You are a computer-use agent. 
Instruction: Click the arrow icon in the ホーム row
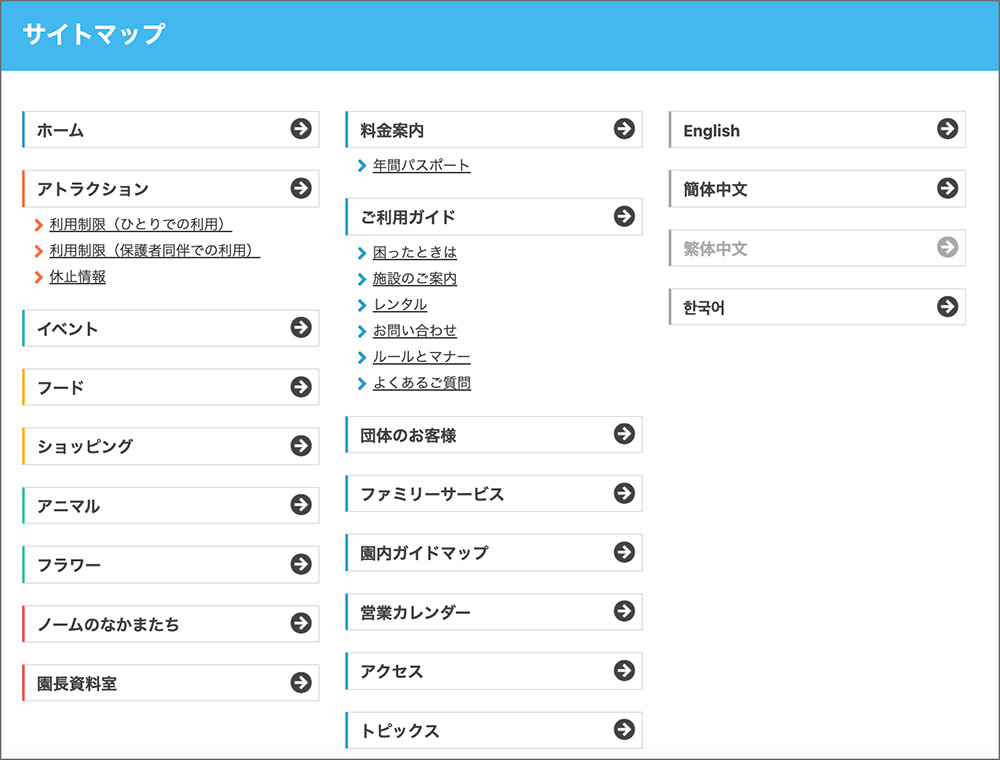tap(301, 129)
